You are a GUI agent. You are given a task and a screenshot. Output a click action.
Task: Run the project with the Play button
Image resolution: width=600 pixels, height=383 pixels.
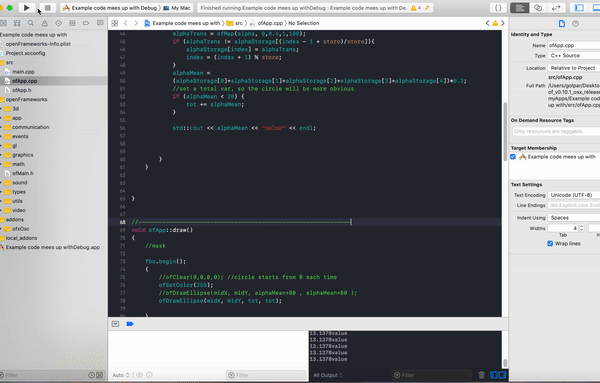coord(26,8)
